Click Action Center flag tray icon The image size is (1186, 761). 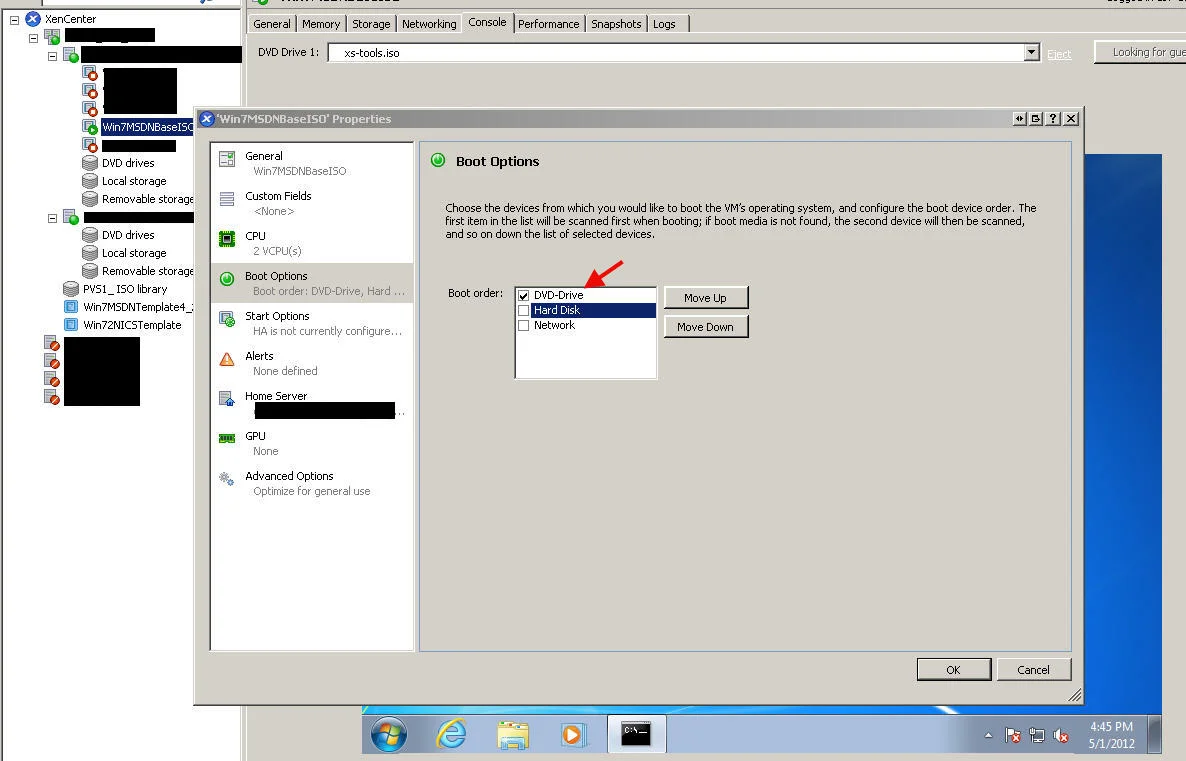tap(1013, 735)
